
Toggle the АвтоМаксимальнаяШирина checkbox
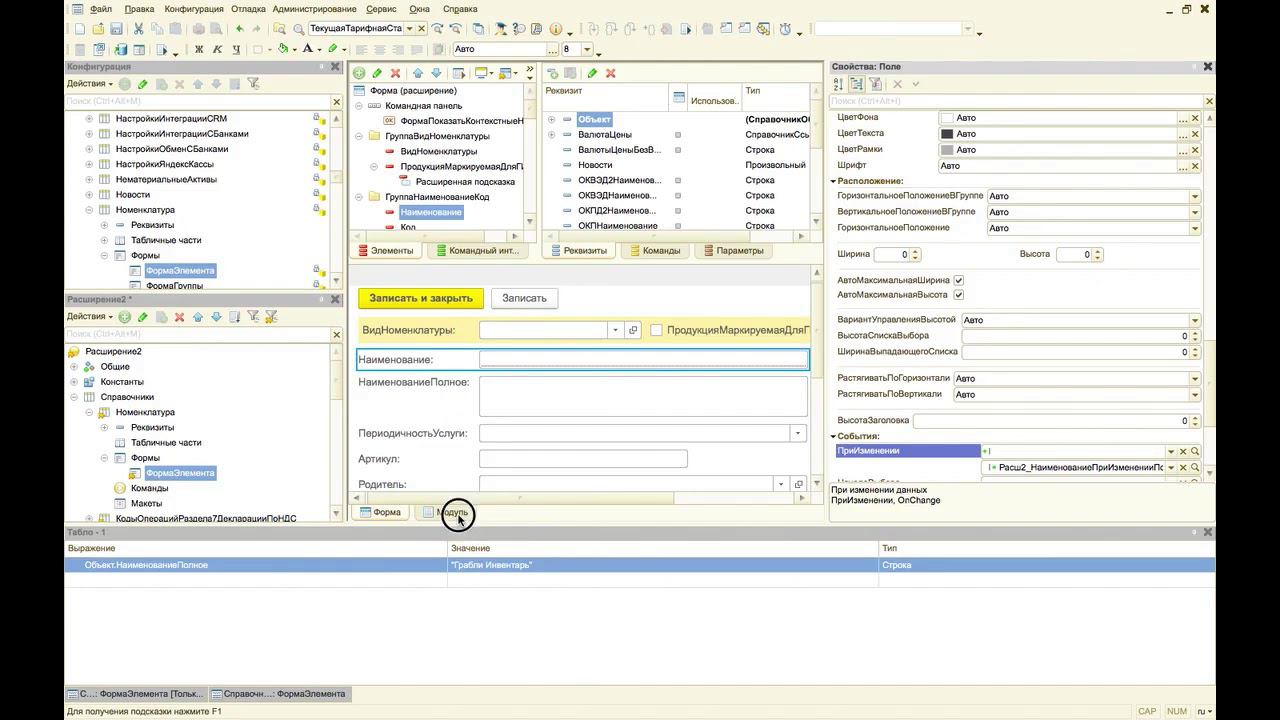click(958, 280)
